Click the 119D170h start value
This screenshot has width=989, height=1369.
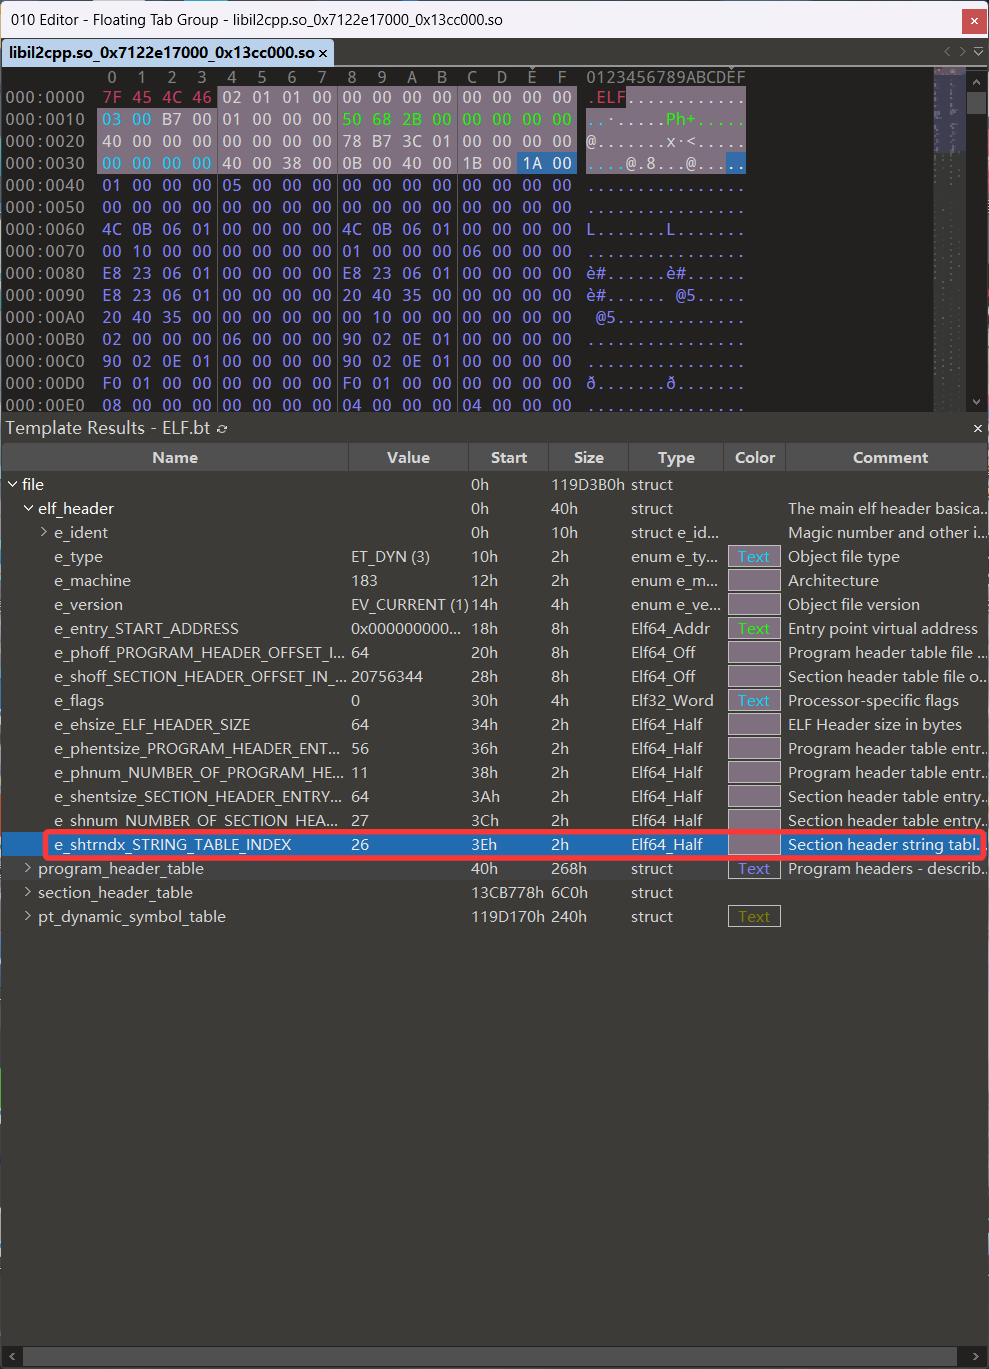[x=507, y=916]
